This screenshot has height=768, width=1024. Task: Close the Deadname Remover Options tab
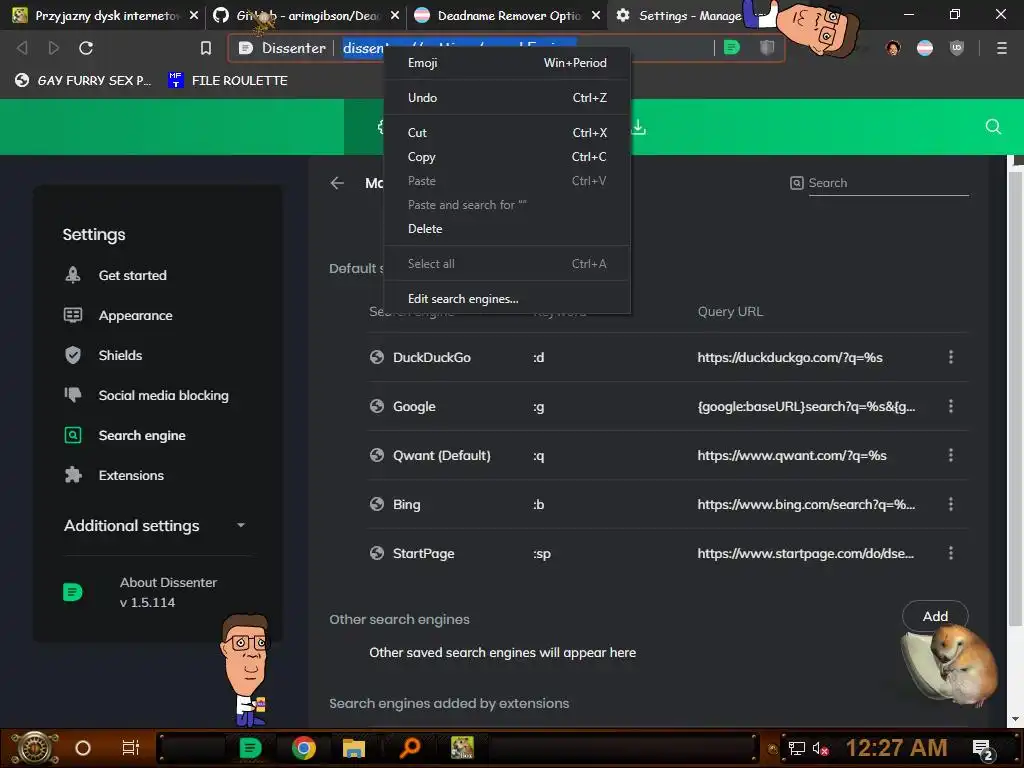tap(596, 15)
